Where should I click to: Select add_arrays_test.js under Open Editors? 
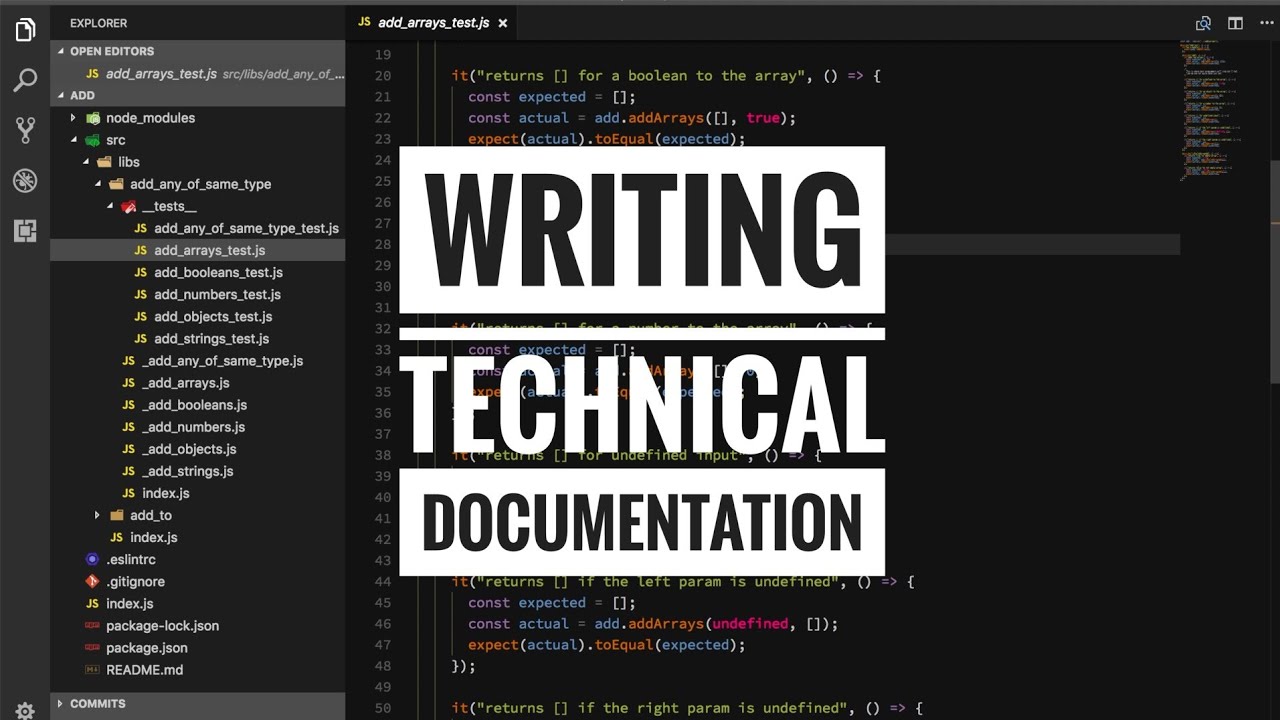point(198,74)
